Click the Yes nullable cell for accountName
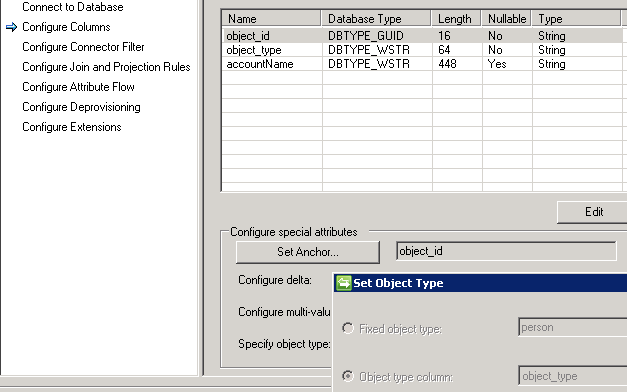627x392 pixels. pos(497,64)
